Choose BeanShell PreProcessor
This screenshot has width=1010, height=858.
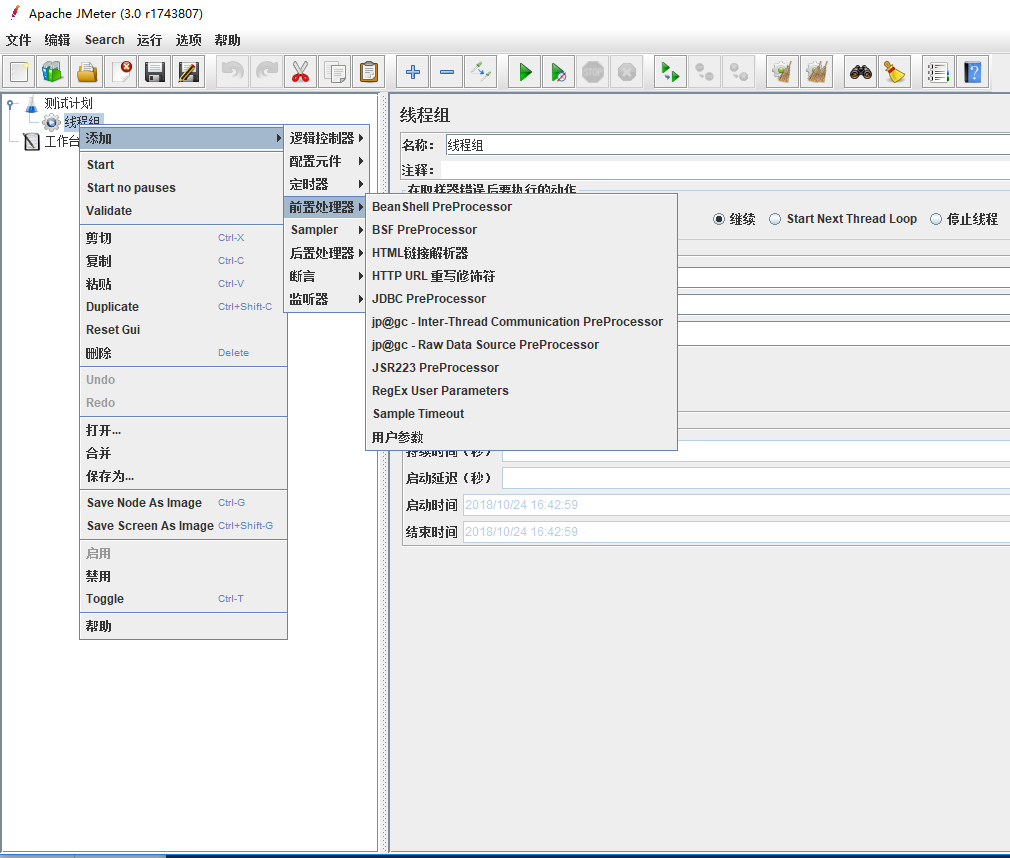(521, 207)
